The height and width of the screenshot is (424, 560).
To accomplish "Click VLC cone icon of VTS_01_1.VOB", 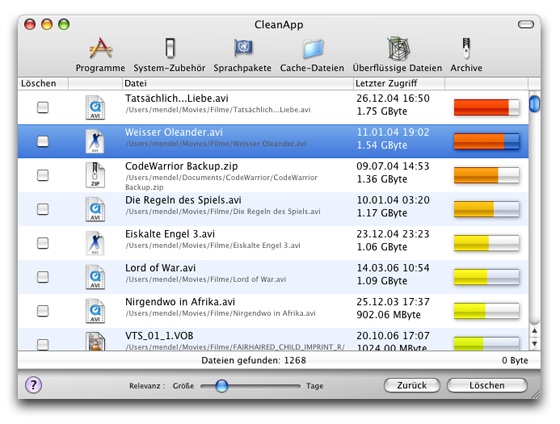I will click(95, 341).
